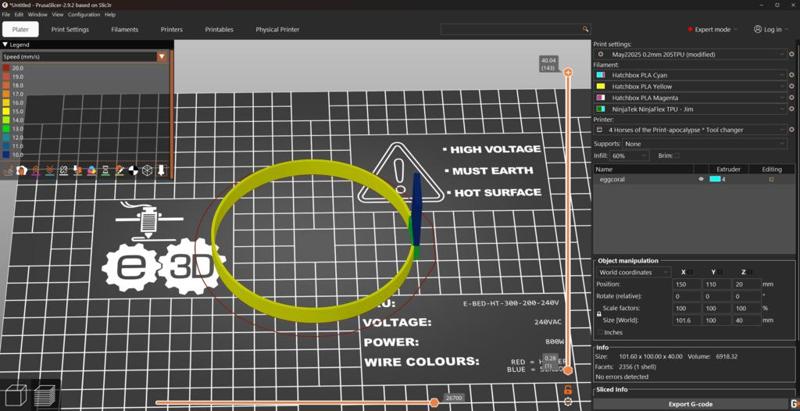The height and width of the screenshot is (411, 800).
Task: Open the vertical slider settings cog
Action: pos(568,402)
